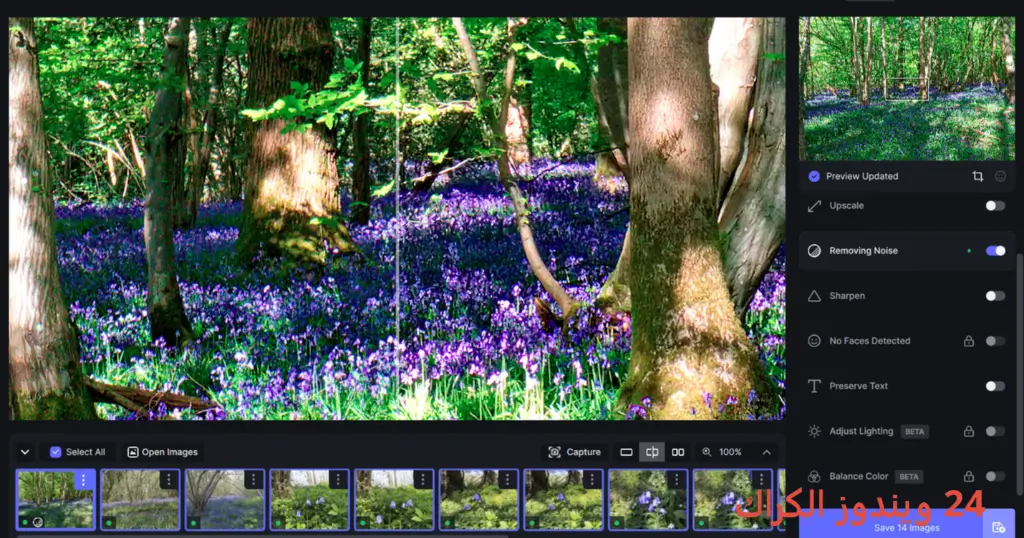
Task: Enable the Preserve Text switch
Action: (x=995, y=386)
